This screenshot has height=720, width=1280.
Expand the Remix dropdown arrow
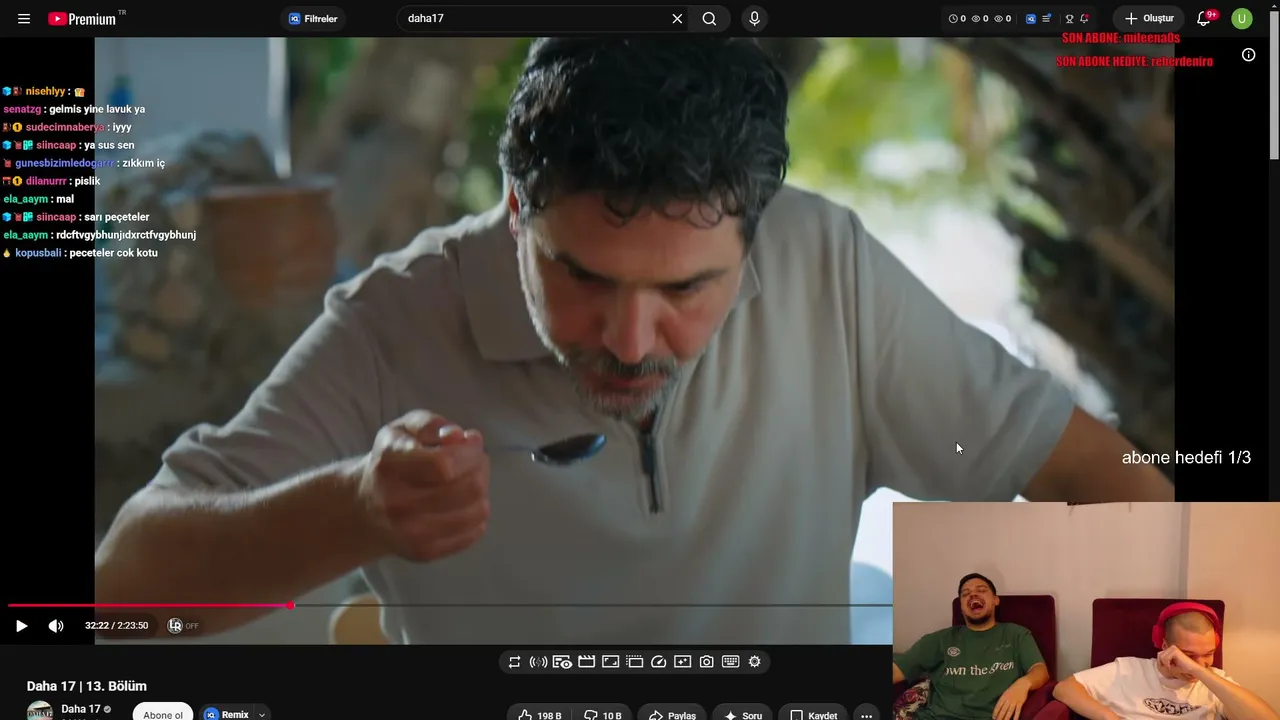(261, 714)
